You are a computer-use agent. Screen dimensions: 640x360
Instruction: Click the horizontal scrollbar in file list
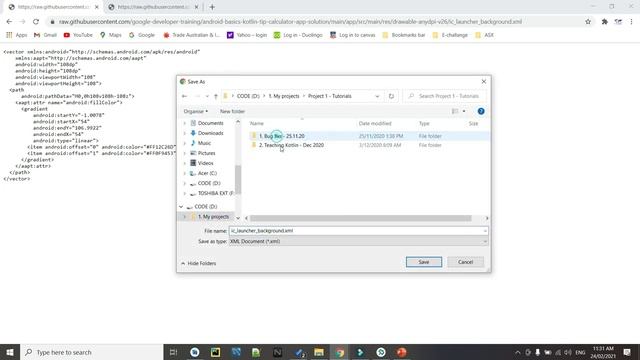pos(360,218)
